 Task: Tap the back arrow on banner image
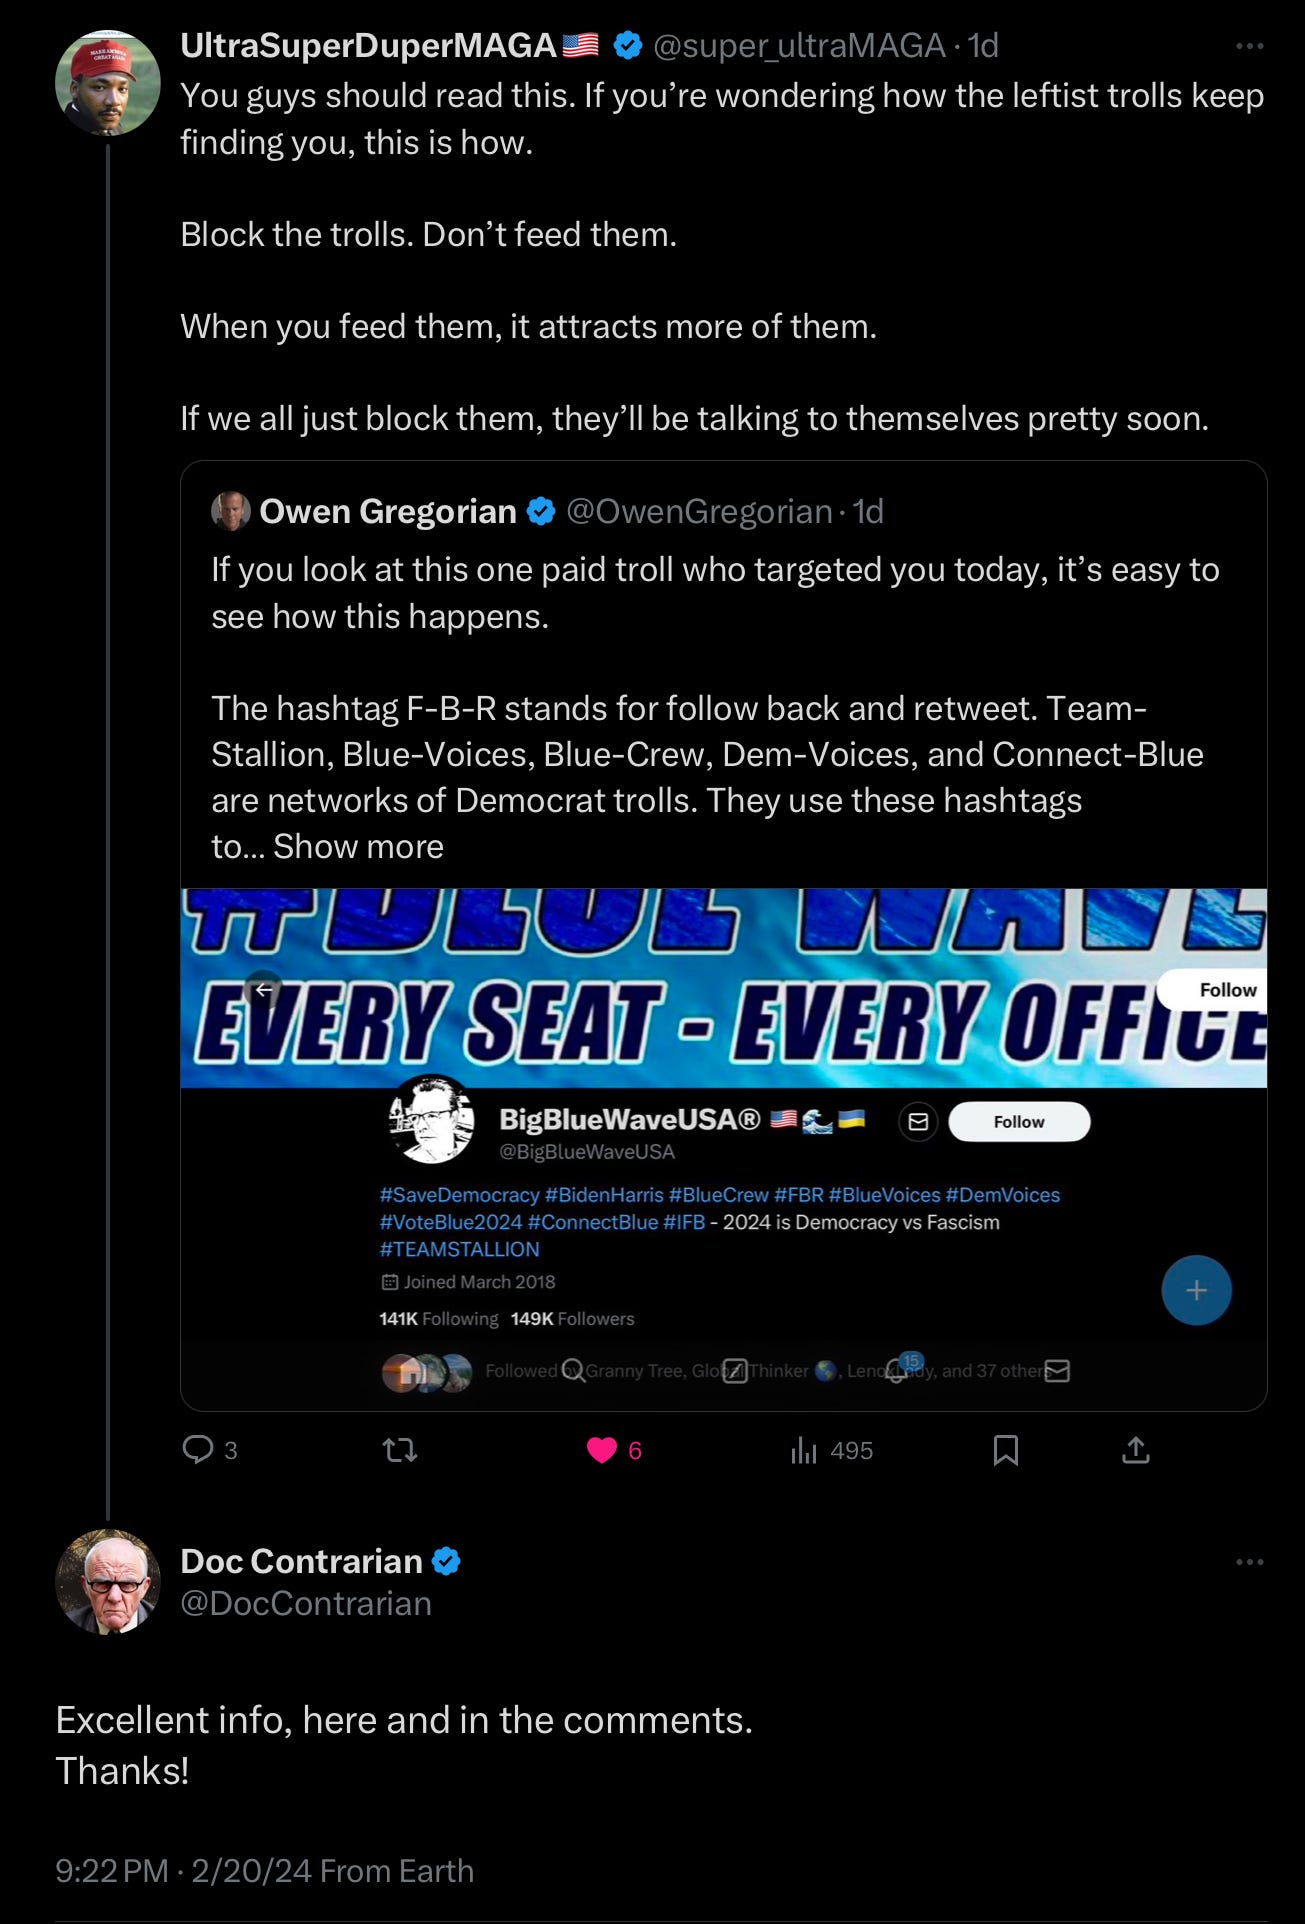point(264,990)
